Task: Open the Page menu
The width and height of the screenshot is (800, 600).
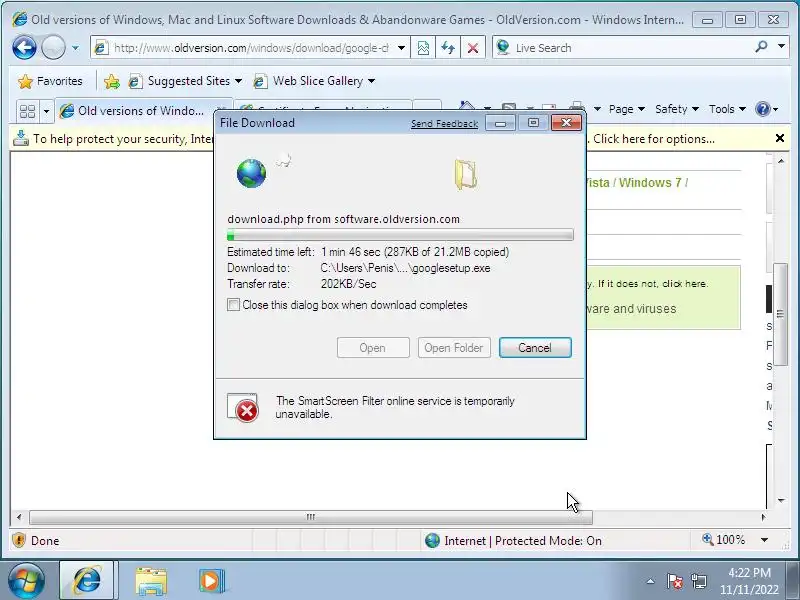Action: pos(627,109)
